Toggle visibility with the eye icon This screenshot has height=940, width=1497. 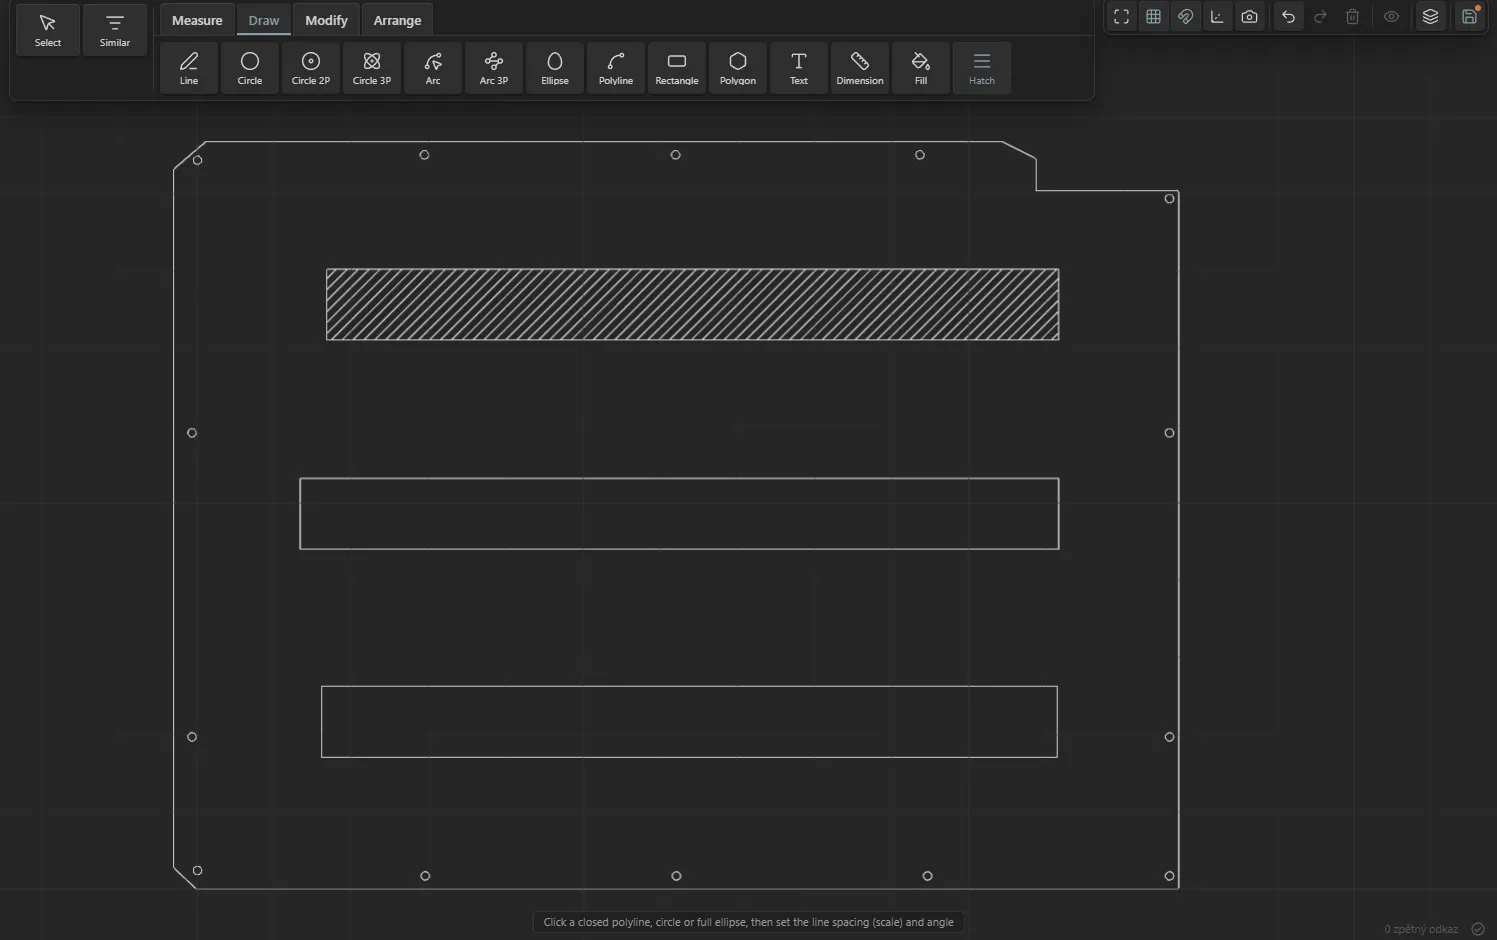pyautogui.click(x=1392, y=17)
